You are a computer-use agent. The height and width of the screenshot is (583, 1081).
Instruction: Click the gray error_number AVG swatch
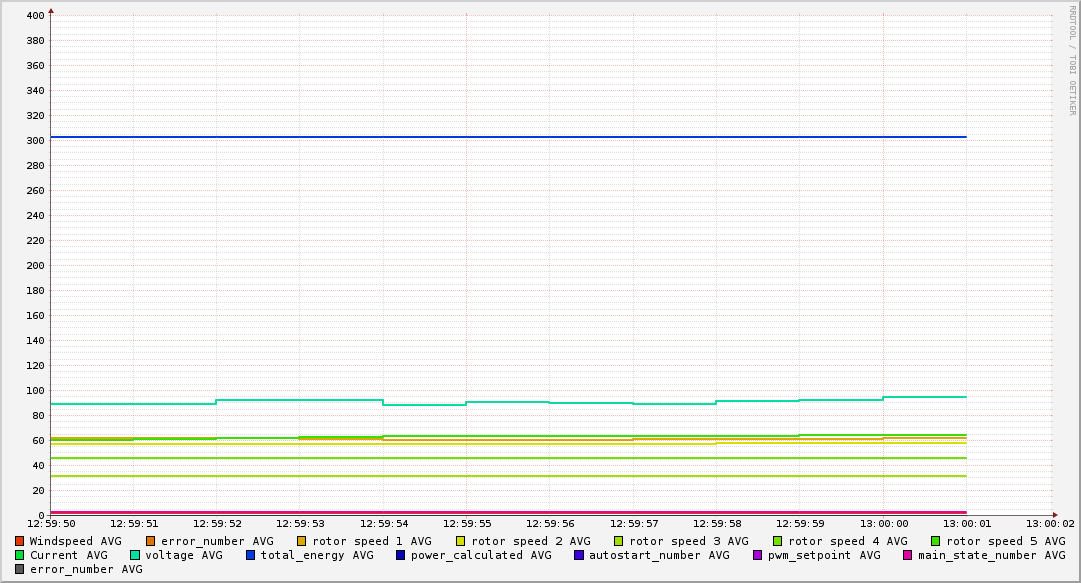(x=20, y=569)
